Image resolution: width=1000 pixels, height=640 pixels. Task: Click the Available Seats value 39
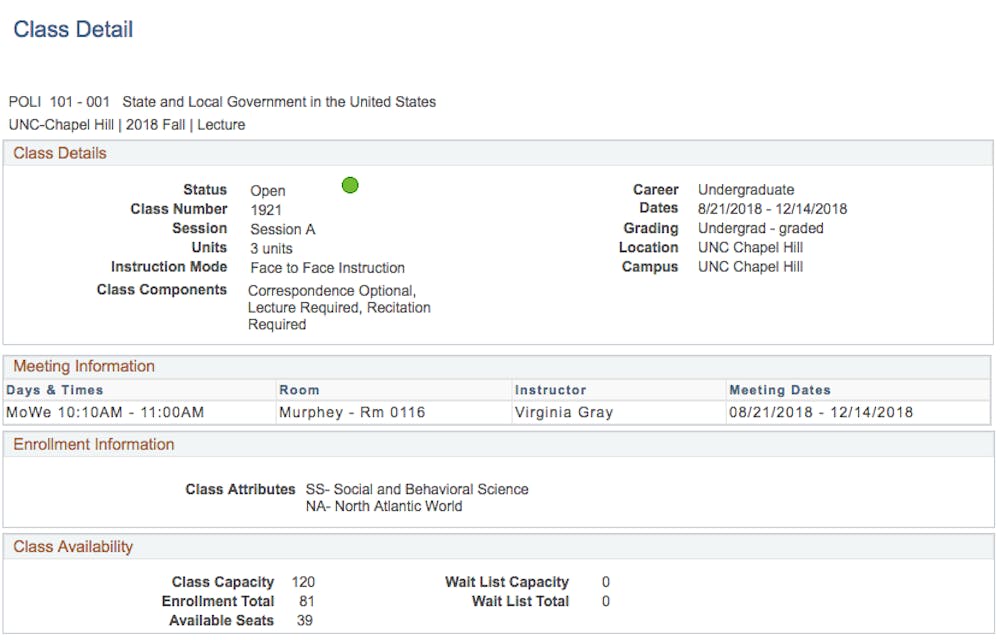point(305,620)
